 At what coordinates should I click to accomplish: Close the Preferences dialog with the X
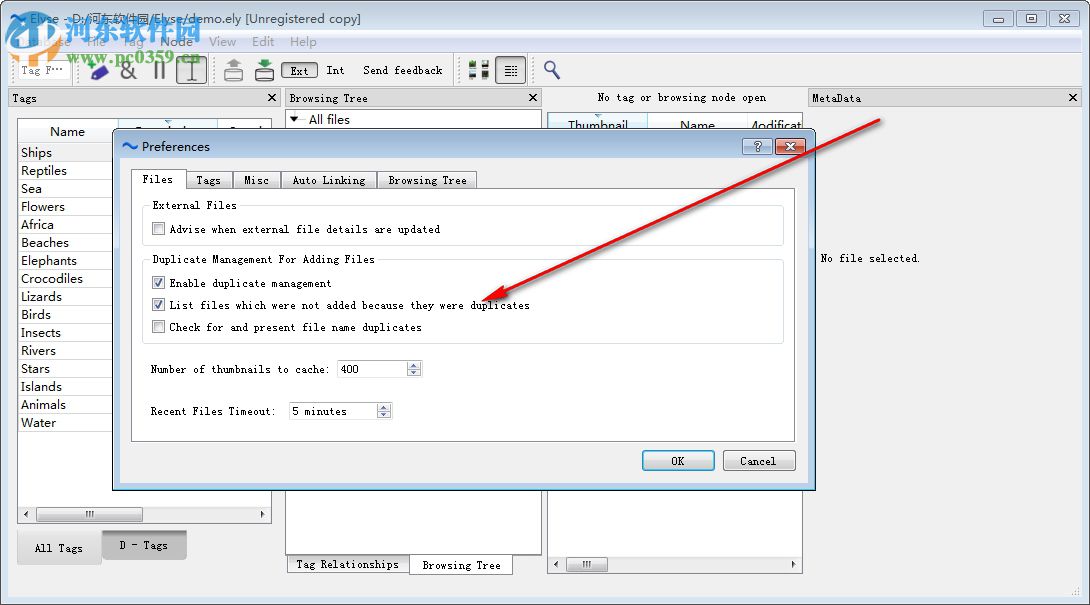tap(790, 146)
